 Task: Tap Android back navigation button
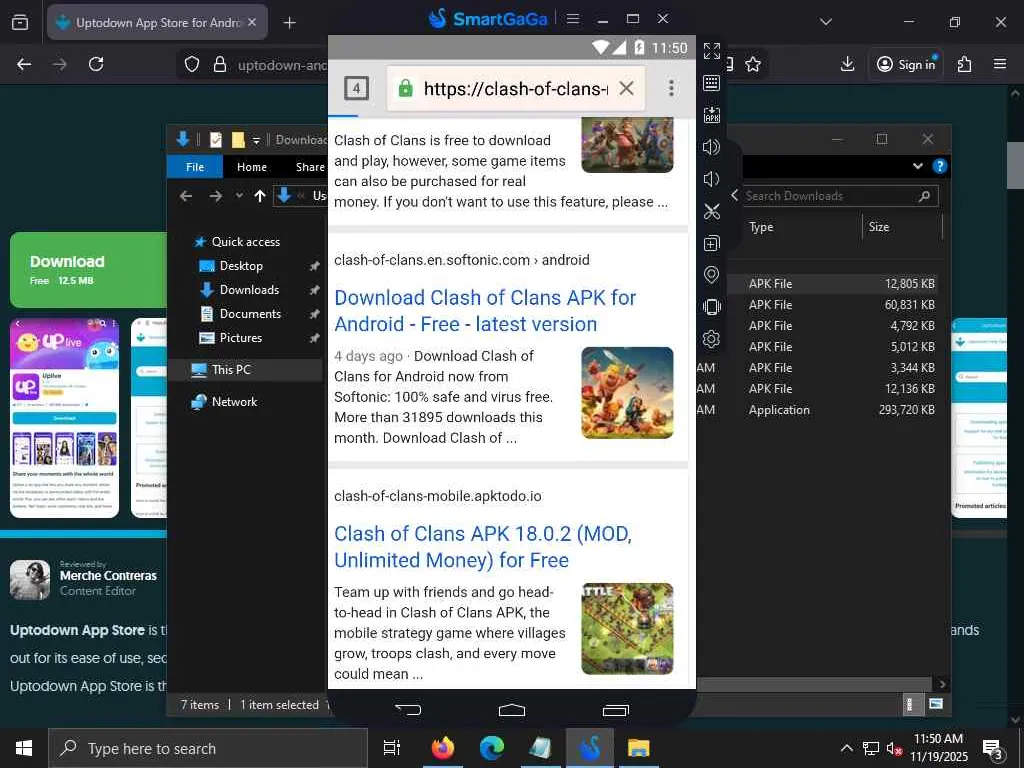(408, 709)
